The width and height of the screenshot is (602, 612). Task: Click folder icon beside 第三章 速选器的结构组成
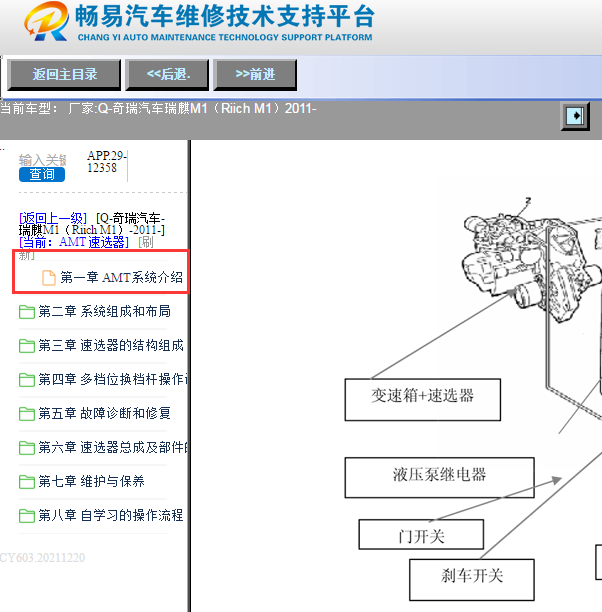coord(27,346)
